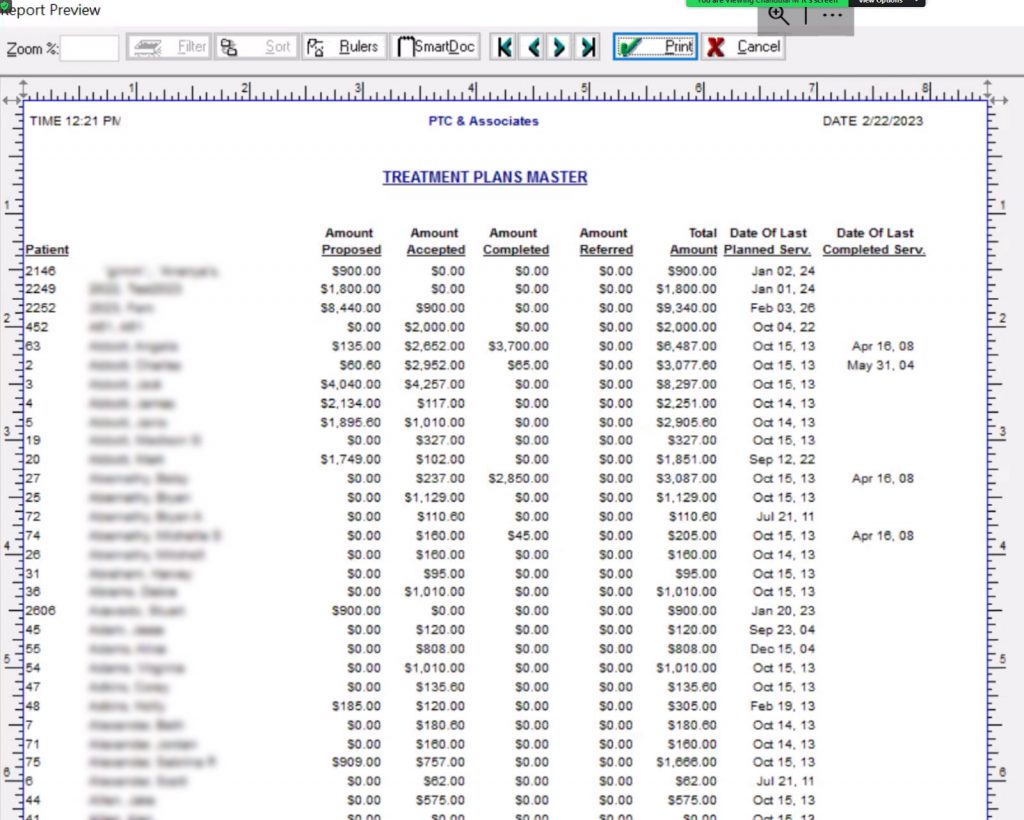Image resolution: width=1024 pixels, height=820 pixels.
Task: Click the Print button
Action: point(655,47)
